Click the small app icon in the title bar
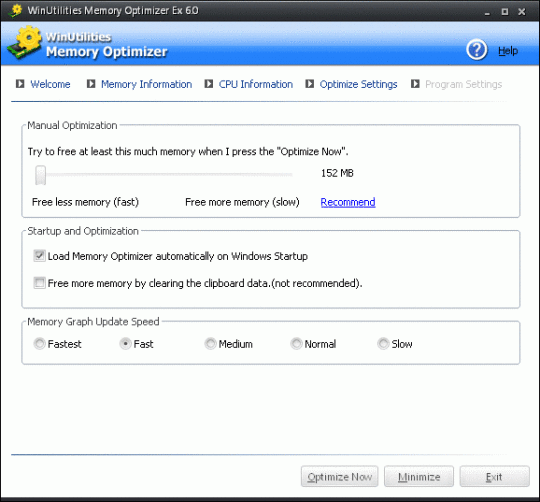This screenshot has width=540, height=502. point(15,10)
